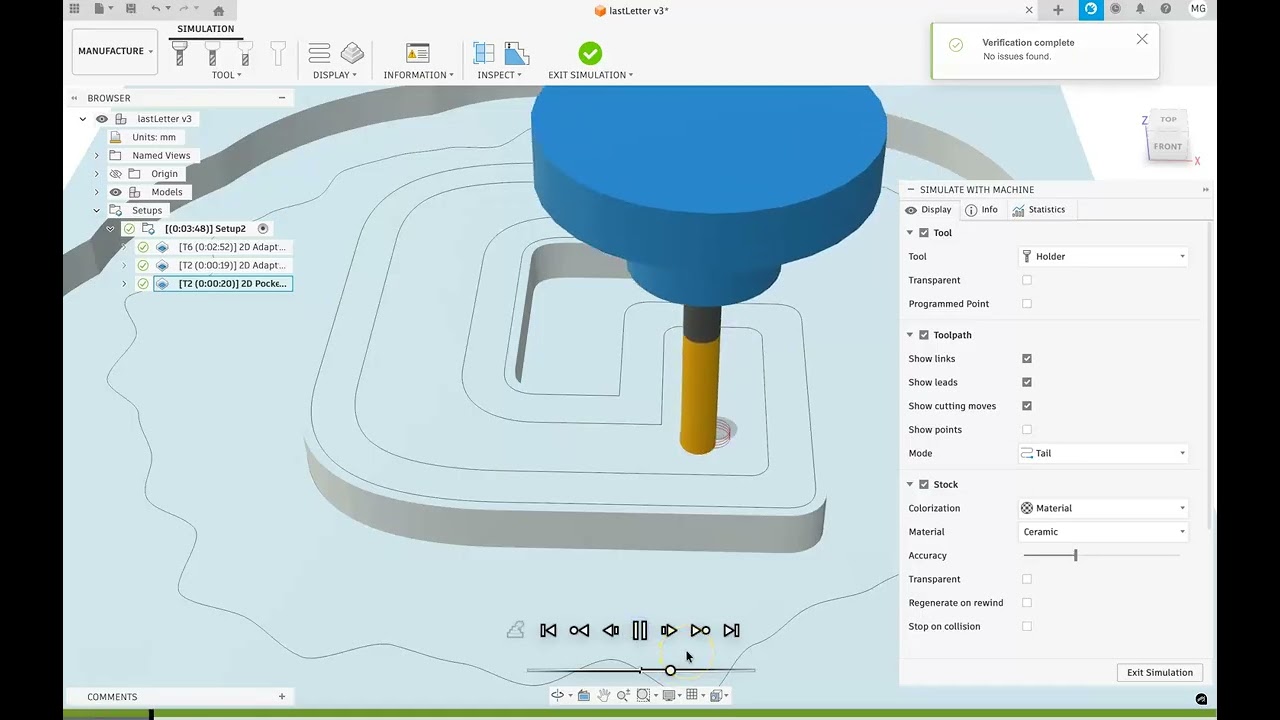Expand the 2D Pocket operation node
The height and width of the screenshot is (720, 1280).
click(124, 284)
